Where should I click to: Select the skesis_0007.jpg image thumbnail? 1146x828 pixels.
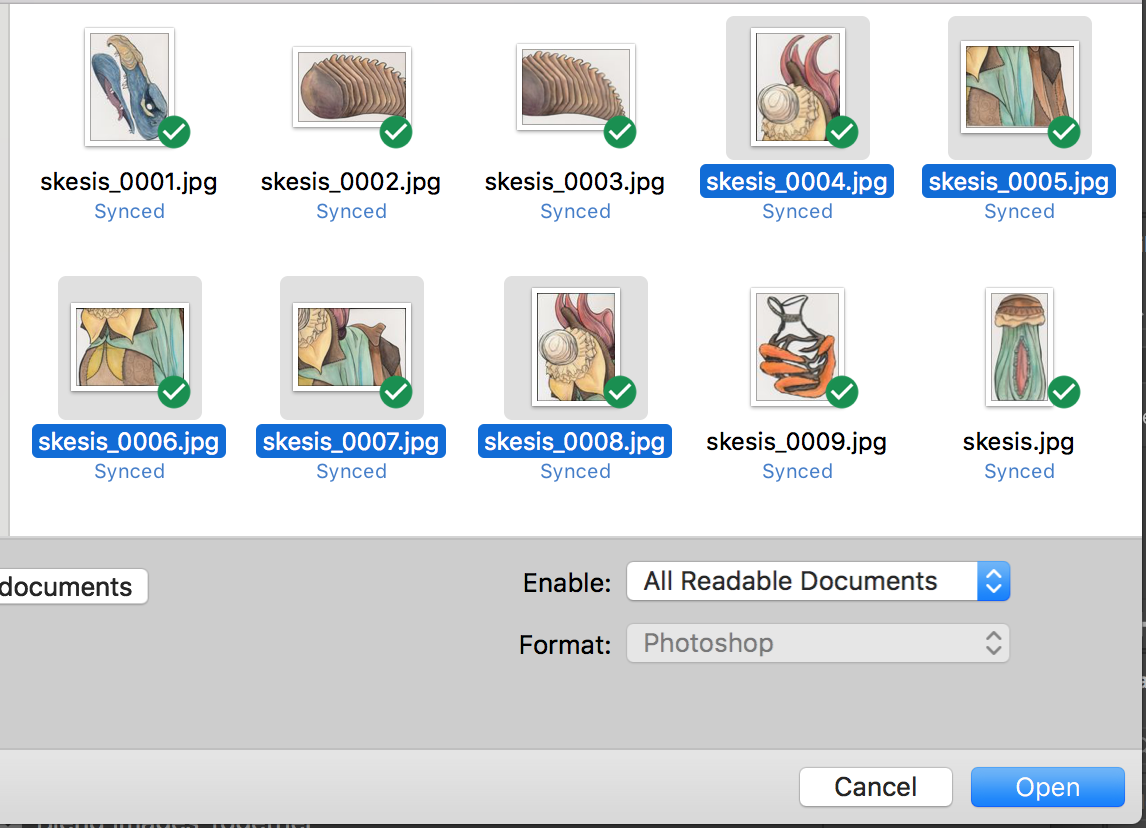(351, 347)
